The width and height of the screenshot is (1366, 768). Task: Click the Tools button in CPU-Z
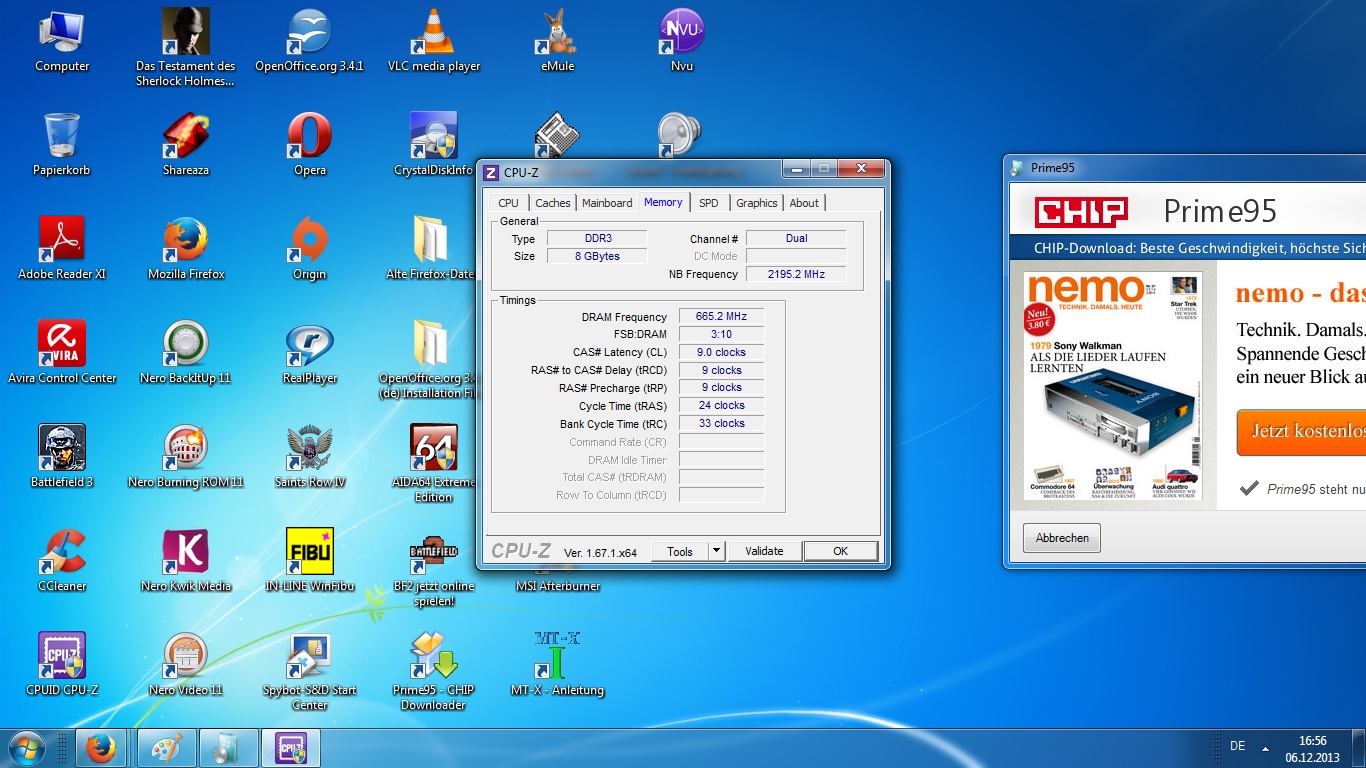680,551
